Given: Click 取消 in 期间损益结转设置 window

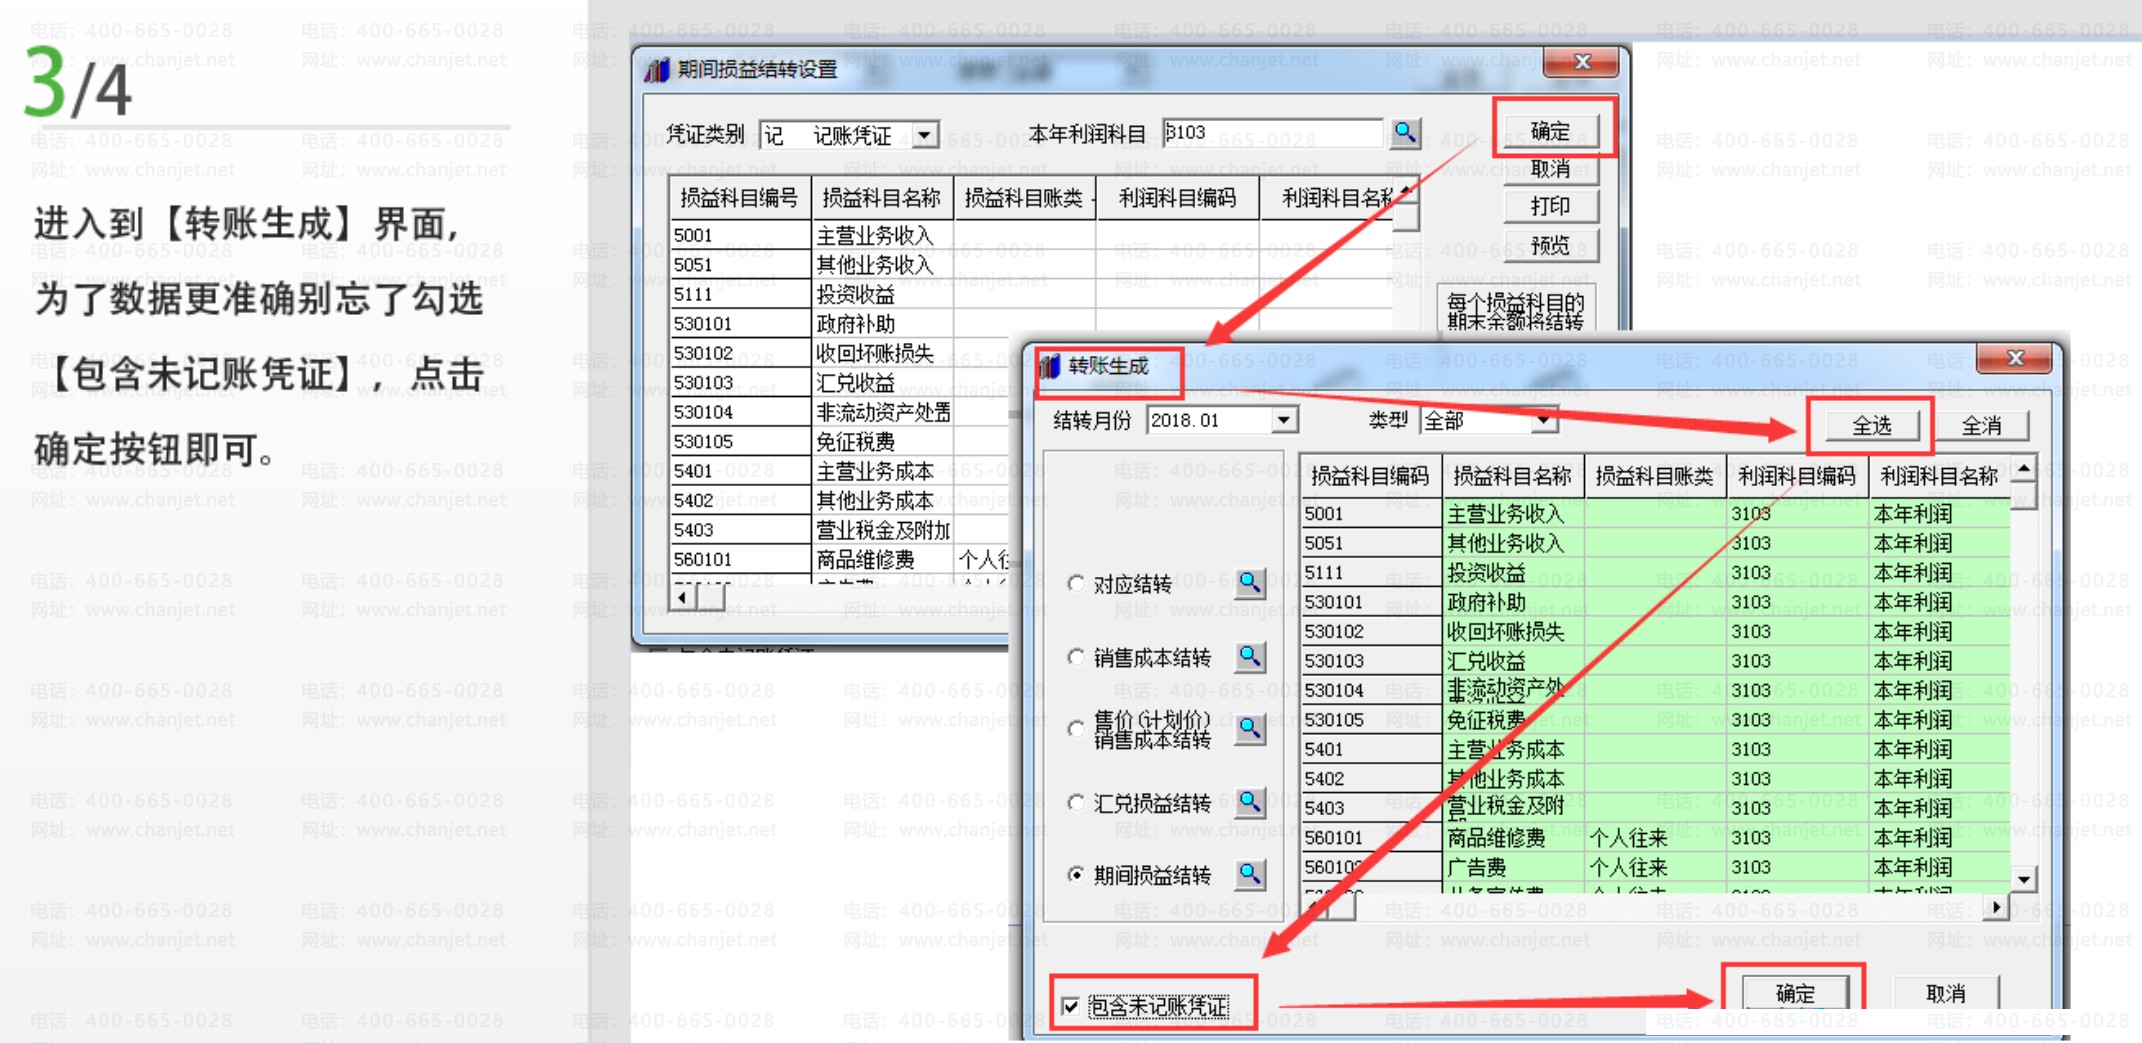Looking at the screenshot, I should [x=1551, y=168].
